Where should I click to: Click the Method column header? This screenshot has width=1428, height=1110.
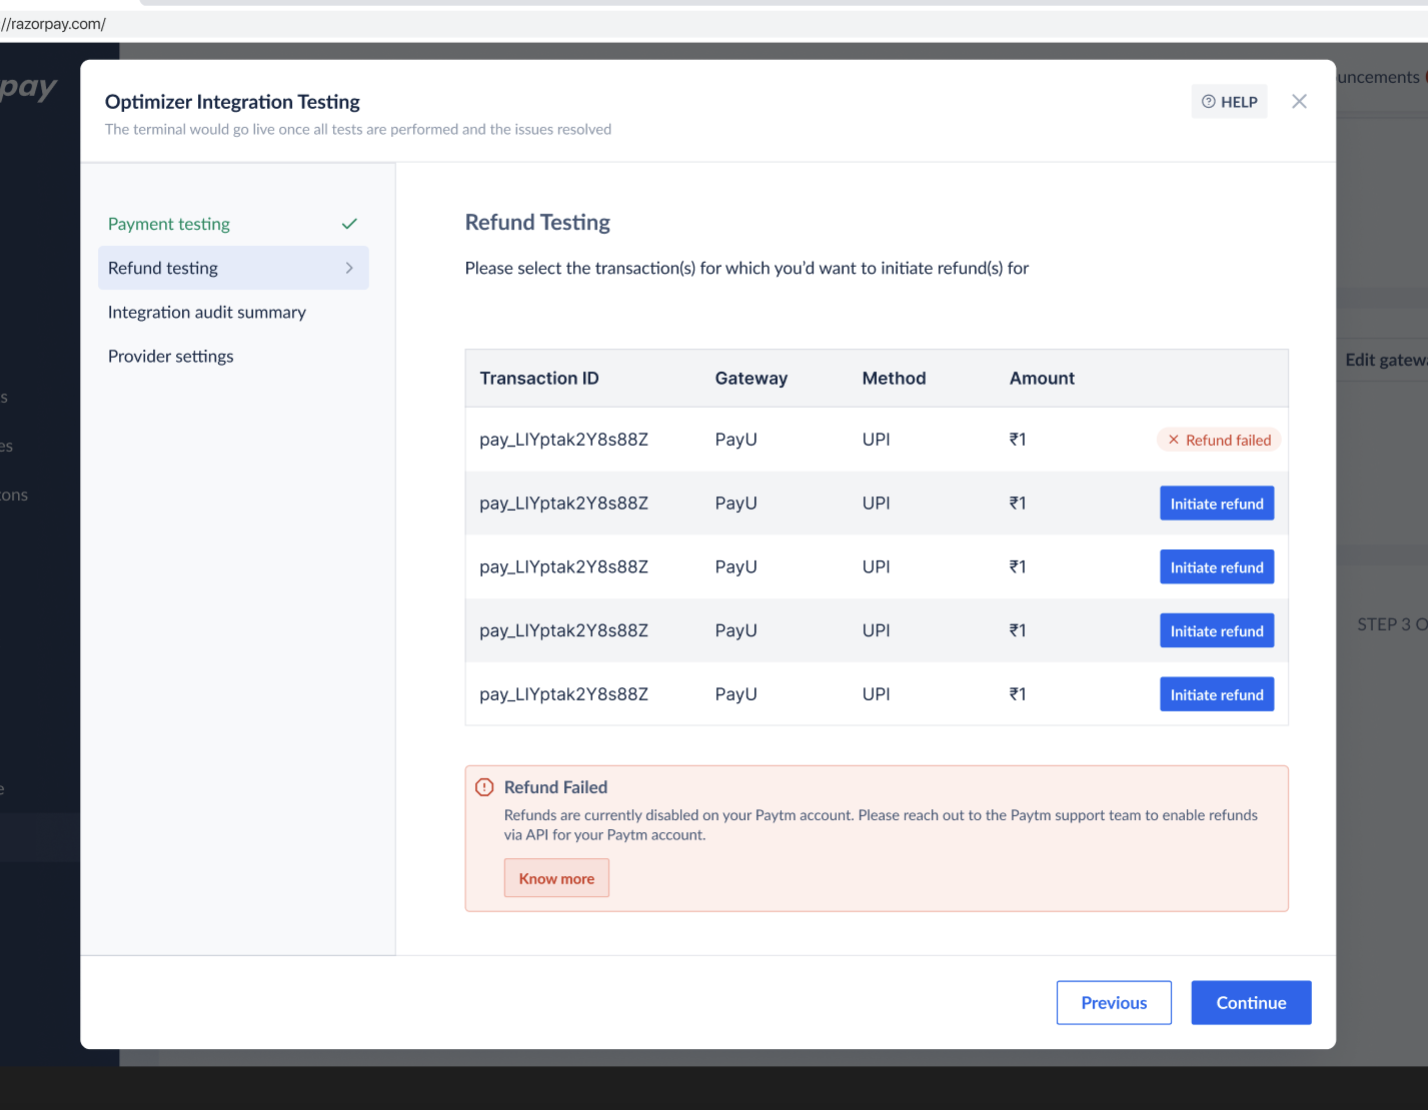pos(894,378)
